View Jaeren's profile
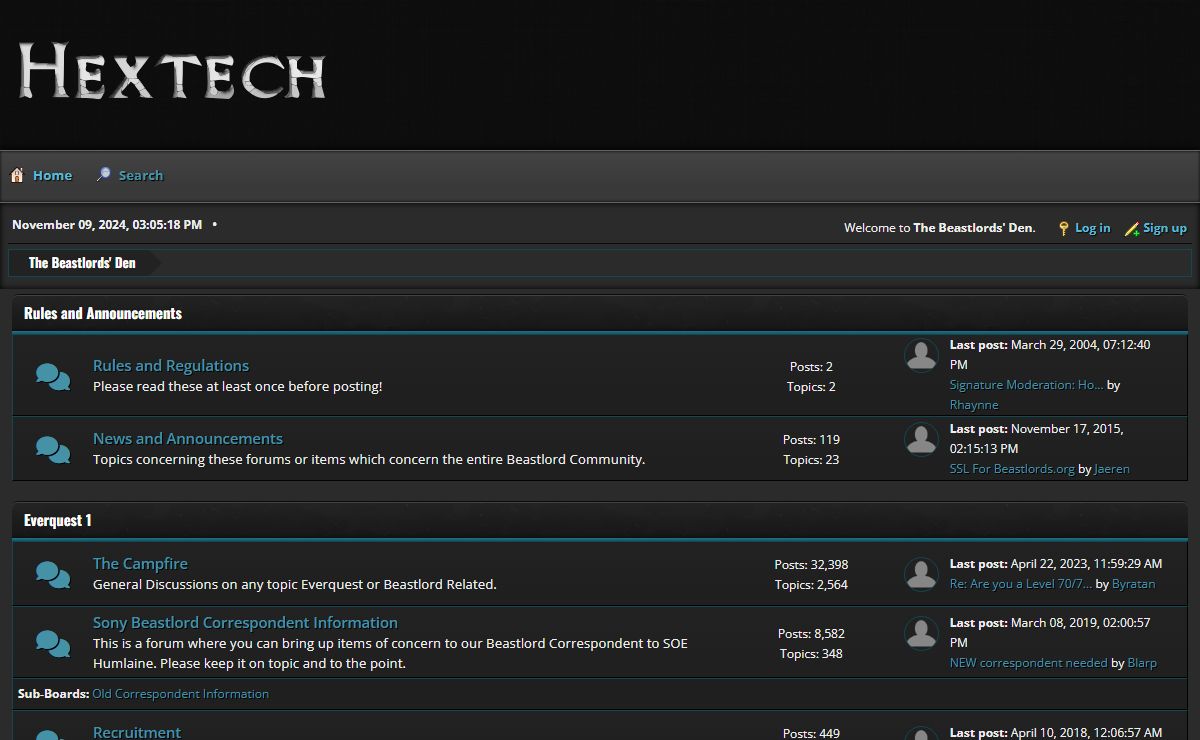The width and height of the screenshot is (1200, 740). coord(1112,469)
